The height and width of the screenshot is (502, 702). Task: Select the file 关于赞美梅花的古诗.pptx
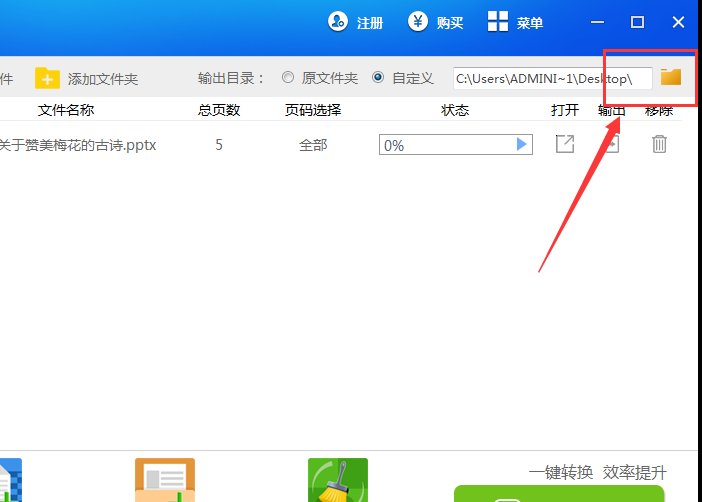78,145
